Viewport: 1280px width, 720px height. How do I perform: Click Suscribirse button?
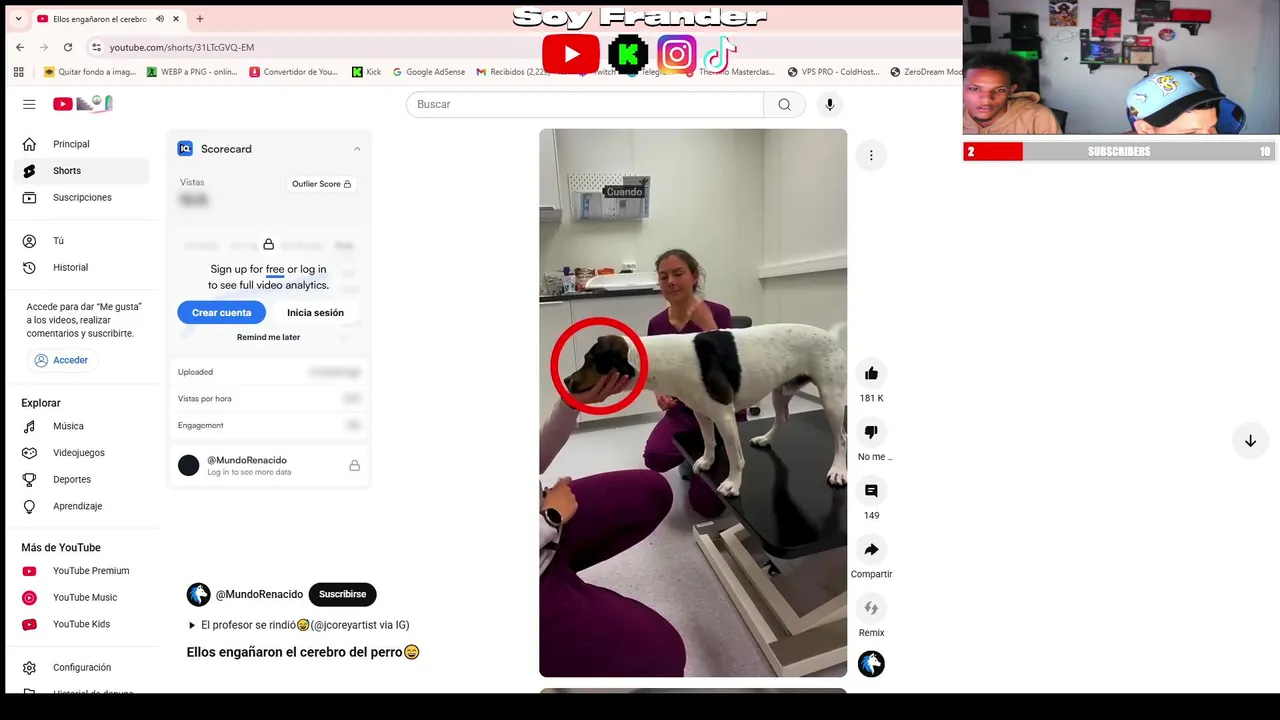[x=342, y=594]
